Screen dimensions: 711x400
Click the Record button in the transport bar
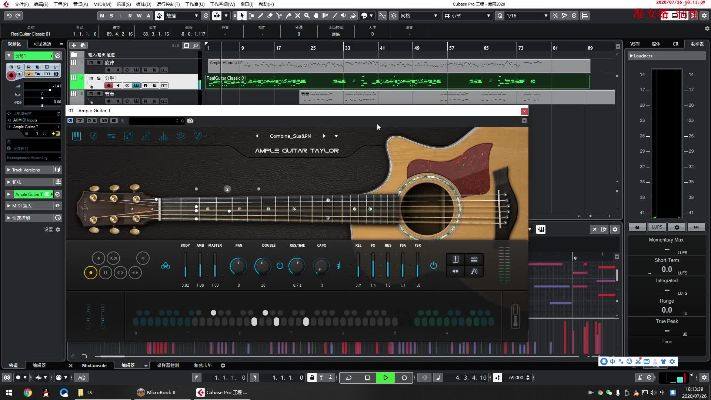[x=404, y=378]
